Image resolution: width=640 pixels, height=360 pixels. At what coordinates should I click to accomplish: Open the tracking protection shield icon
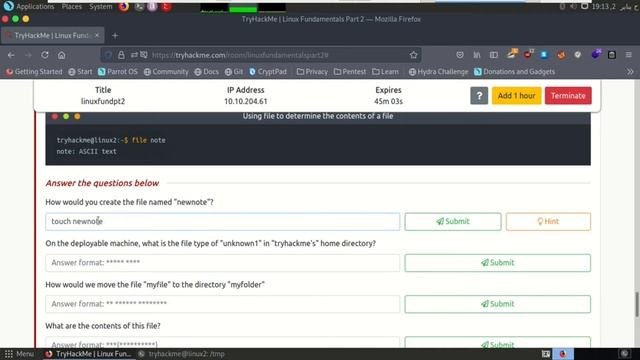tap(108, 55)
